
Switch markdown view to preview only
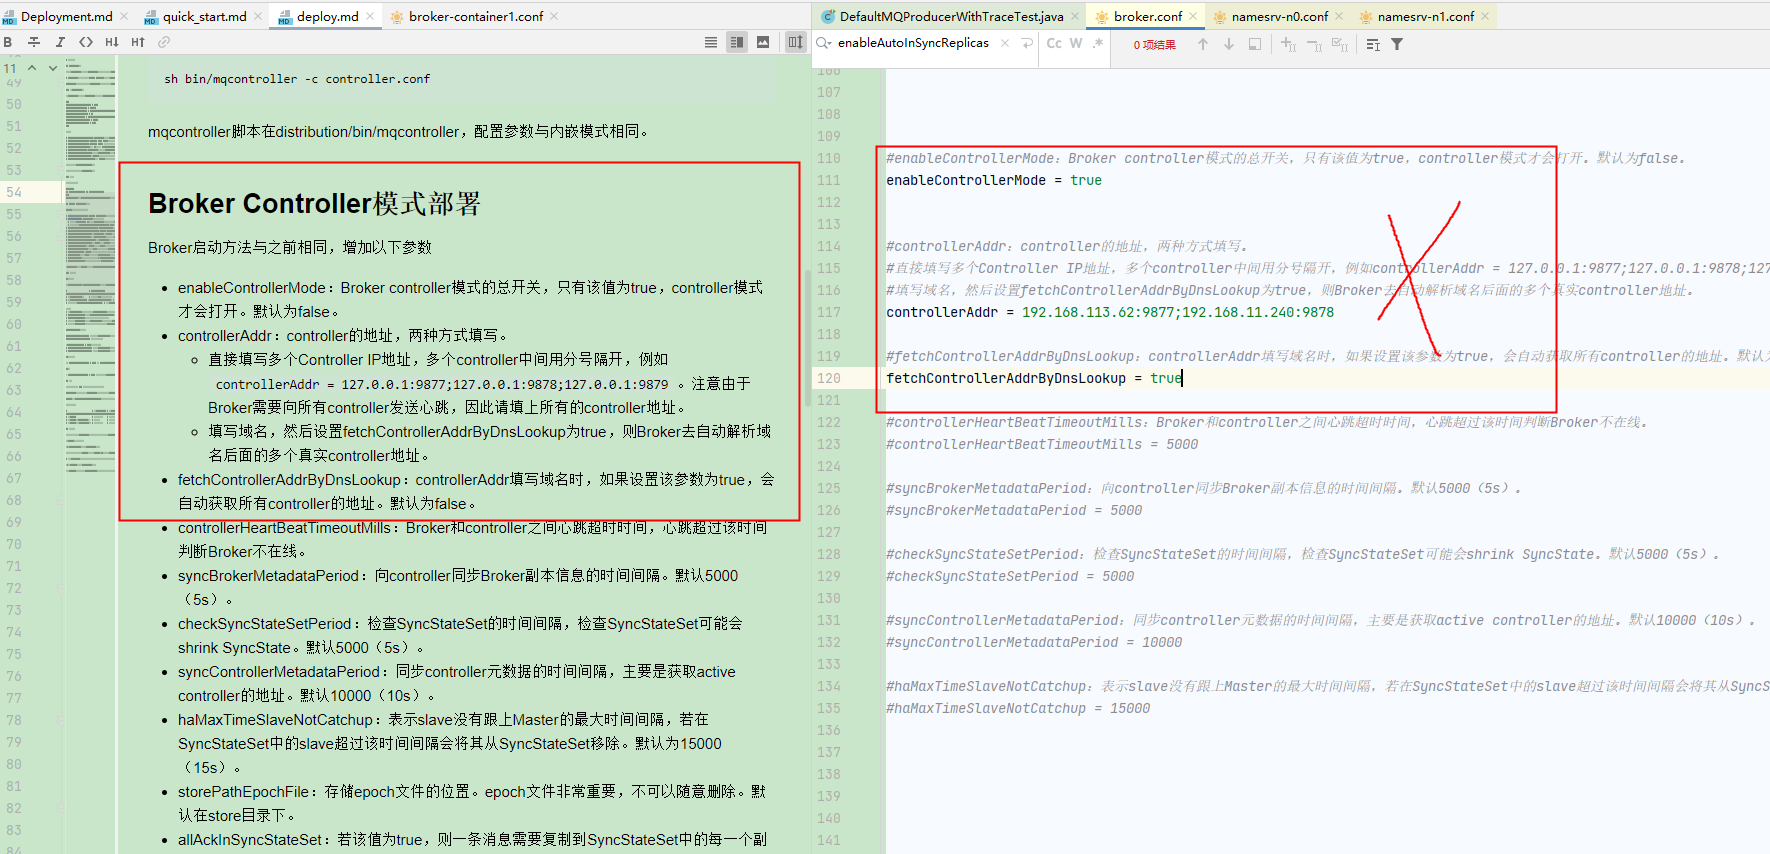coord(763,42)
